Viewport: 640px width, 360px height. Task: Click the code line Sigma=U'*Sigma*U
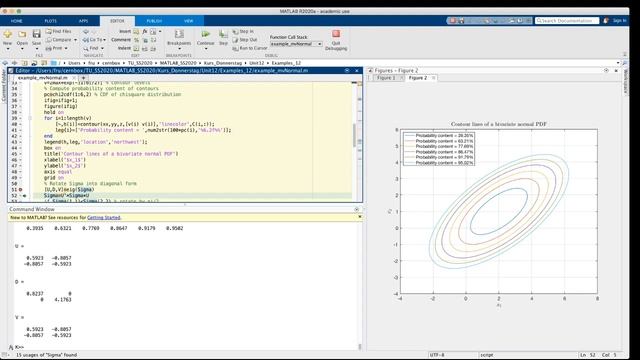[x=67, y=196]
